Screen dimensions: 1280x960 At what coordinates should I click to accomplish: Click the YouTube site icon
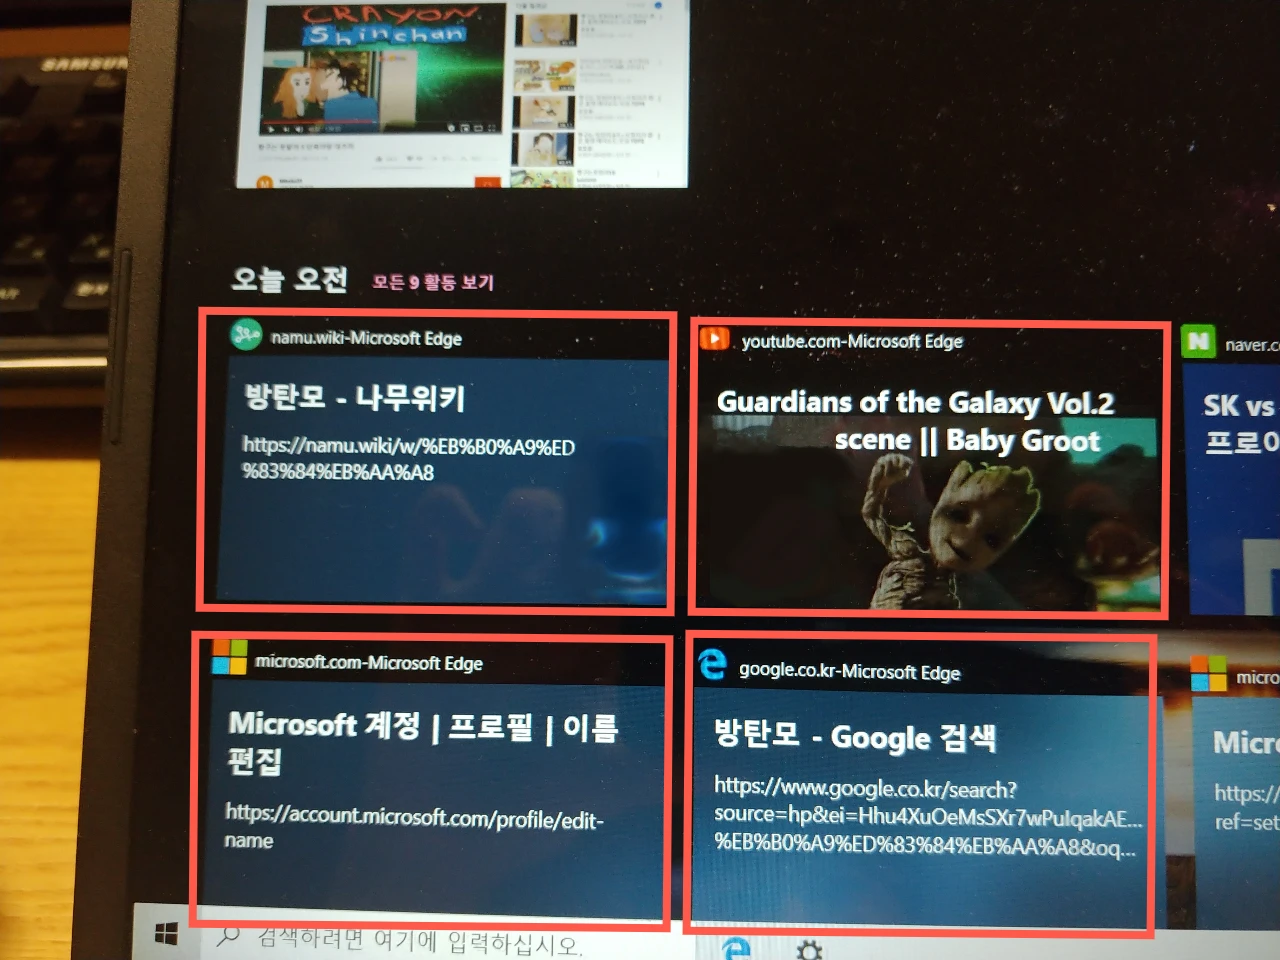(x=714, y=338)
